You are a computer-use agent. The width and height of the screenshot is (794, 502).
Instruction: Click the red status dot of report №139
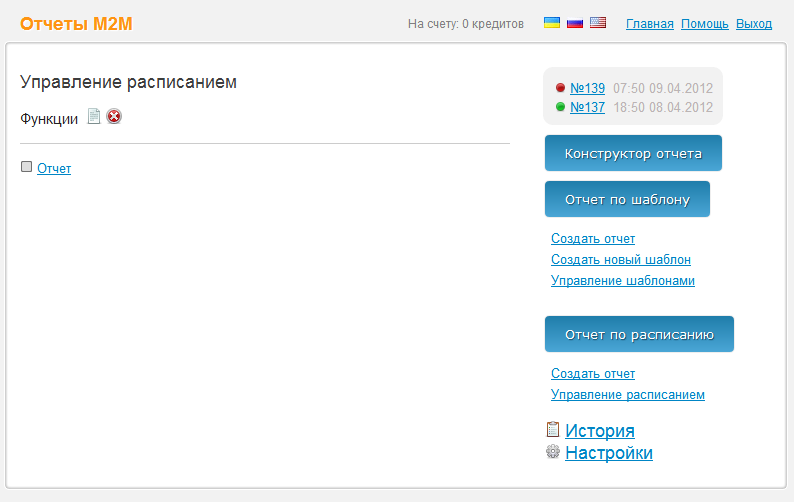pos(559,88)
